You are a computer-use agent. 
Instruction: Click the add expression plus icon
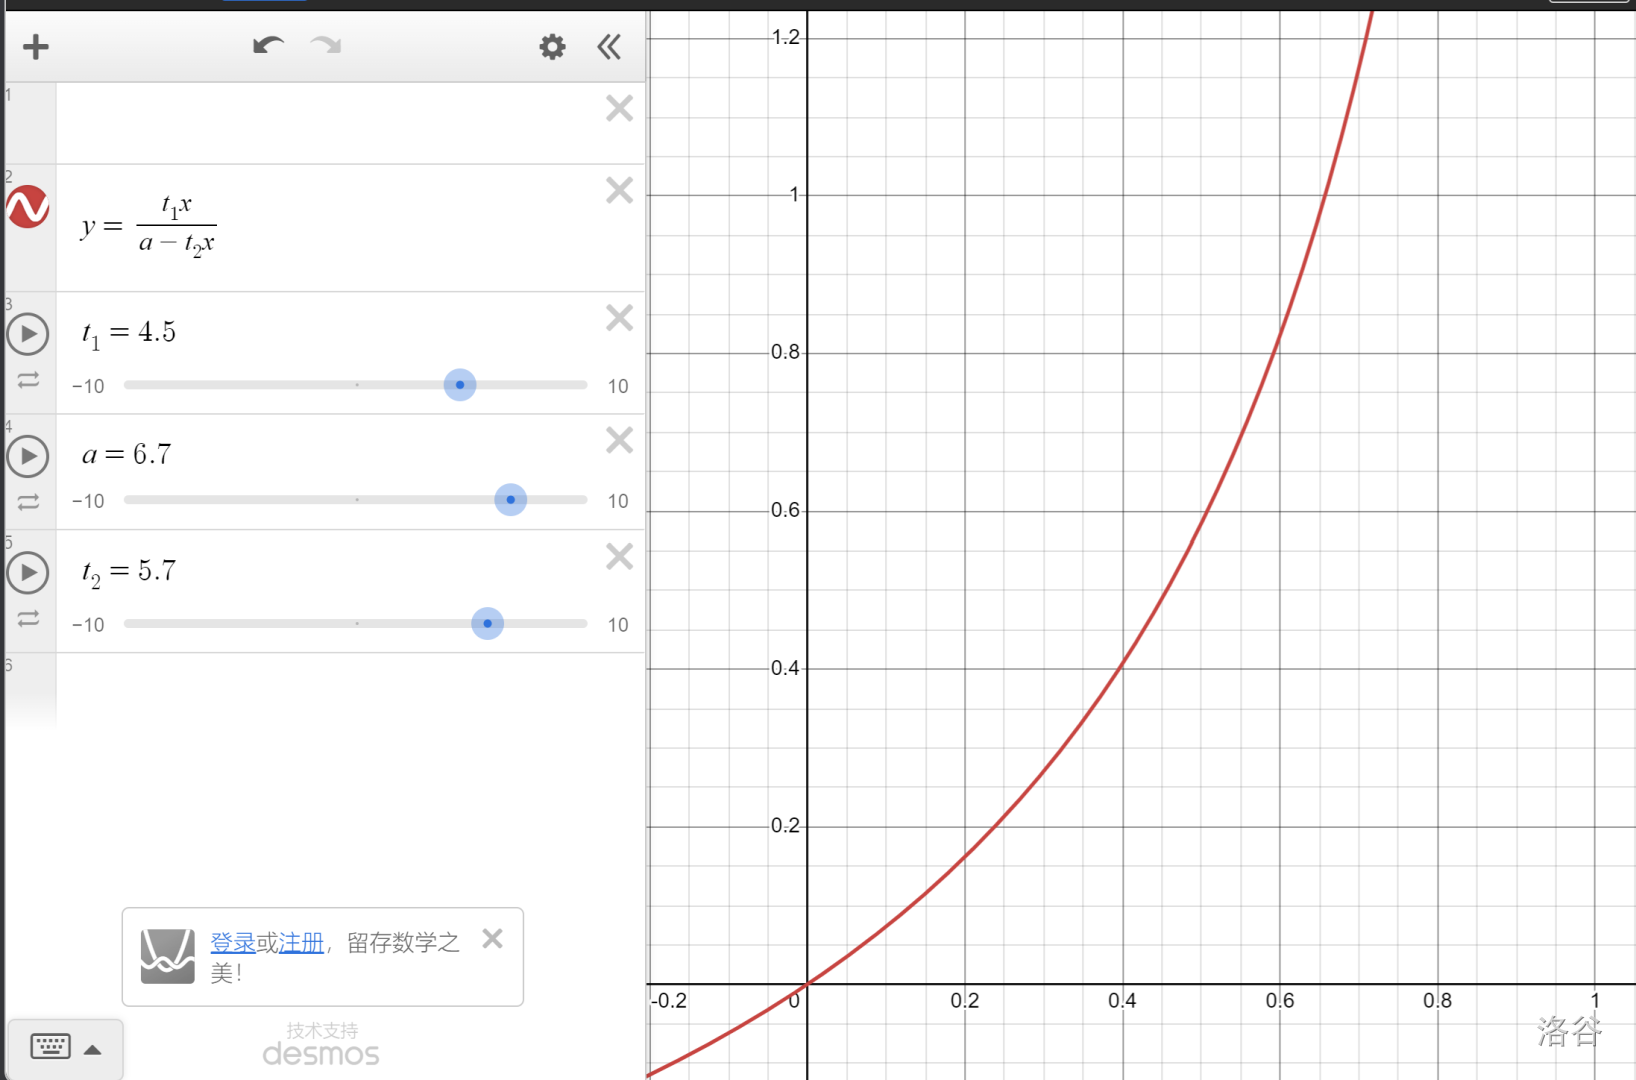coord(36,47)
